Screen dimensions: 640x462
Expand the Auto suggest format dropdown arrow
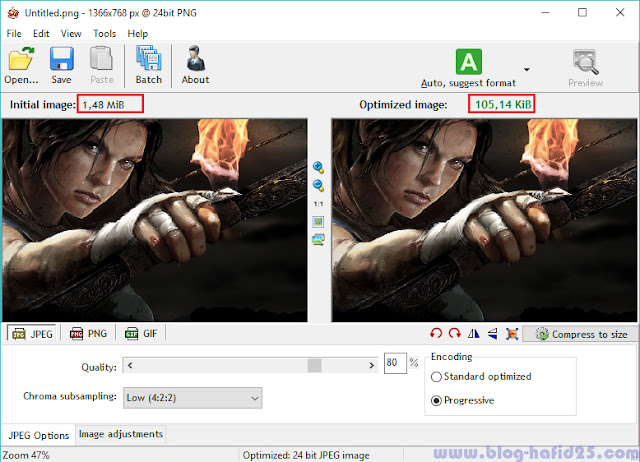tap(527, 69)
